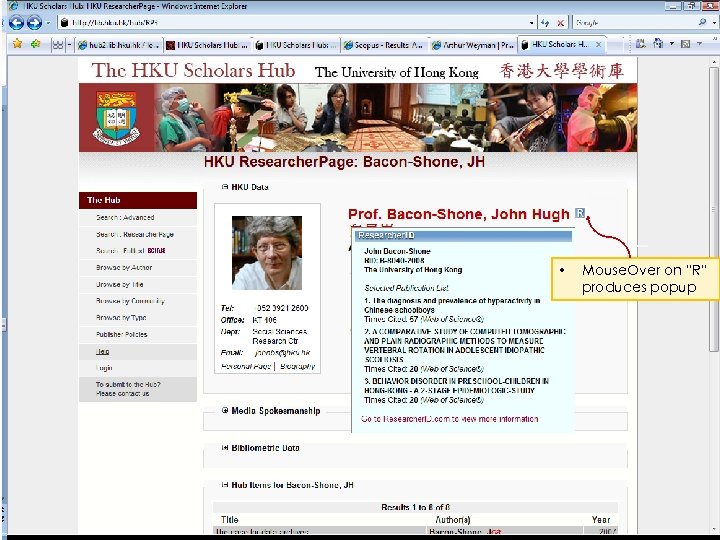
Task: Open Search: Fulltext in sidebar
Action: [x=130, y=251]
